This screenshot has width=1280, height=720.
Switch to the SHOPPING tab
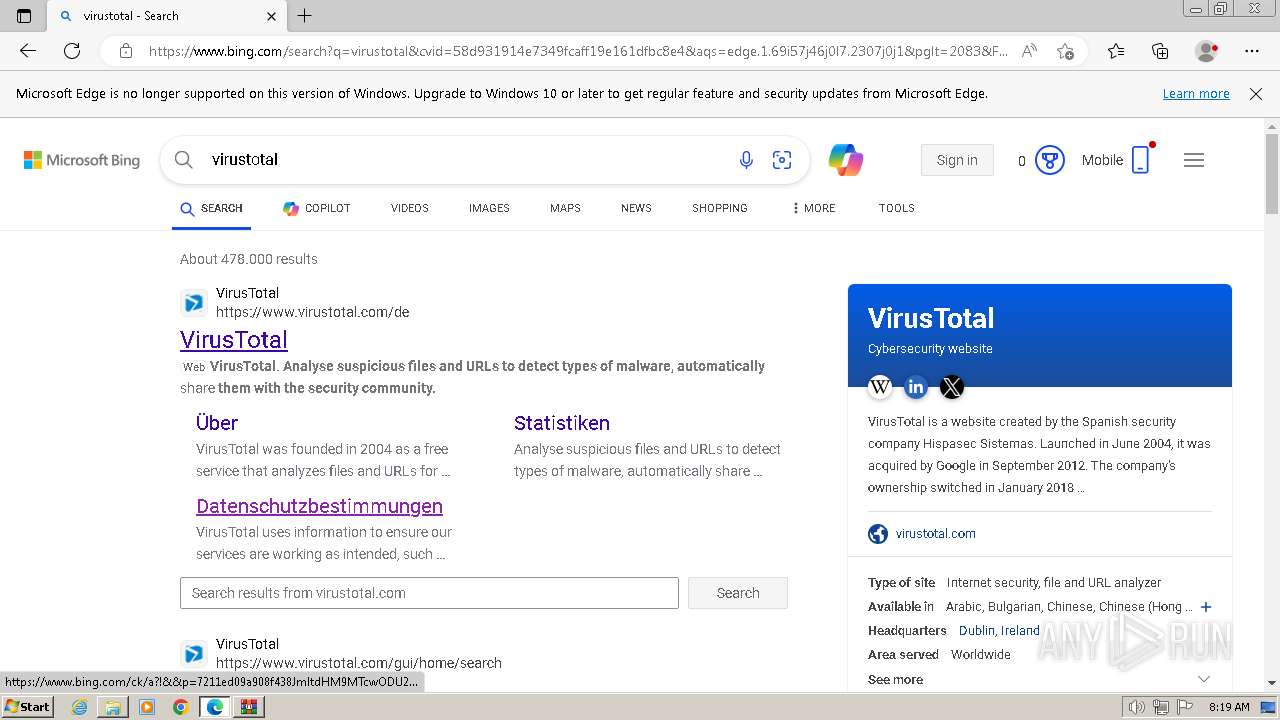click(720, 209)
